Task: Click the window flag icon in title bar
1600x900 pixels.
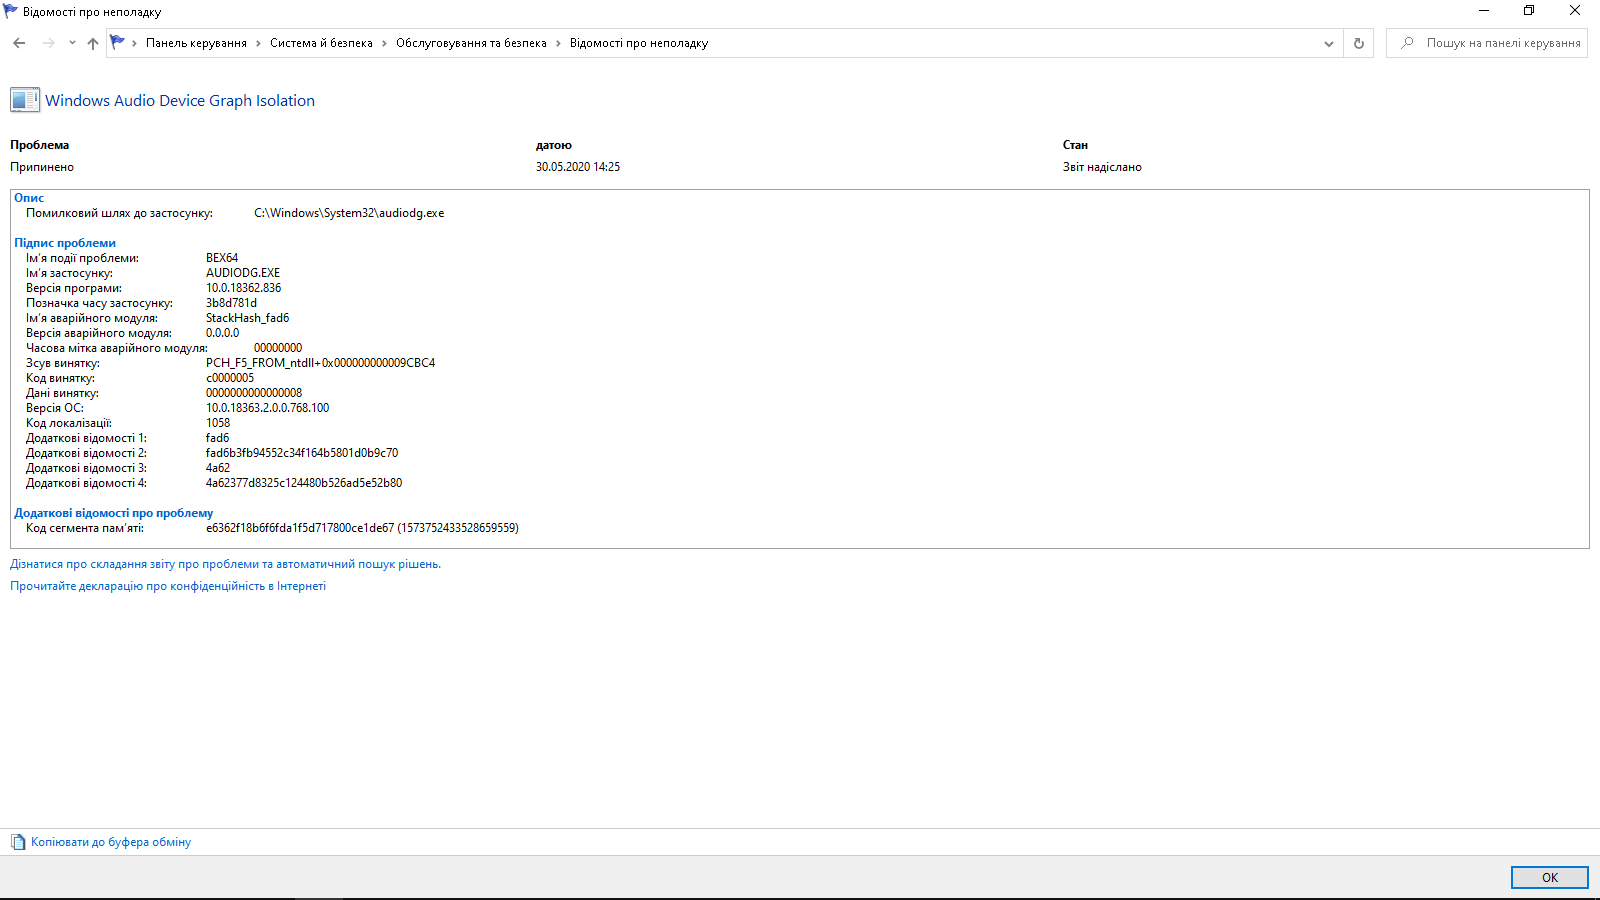Action: tap(10, 11)
